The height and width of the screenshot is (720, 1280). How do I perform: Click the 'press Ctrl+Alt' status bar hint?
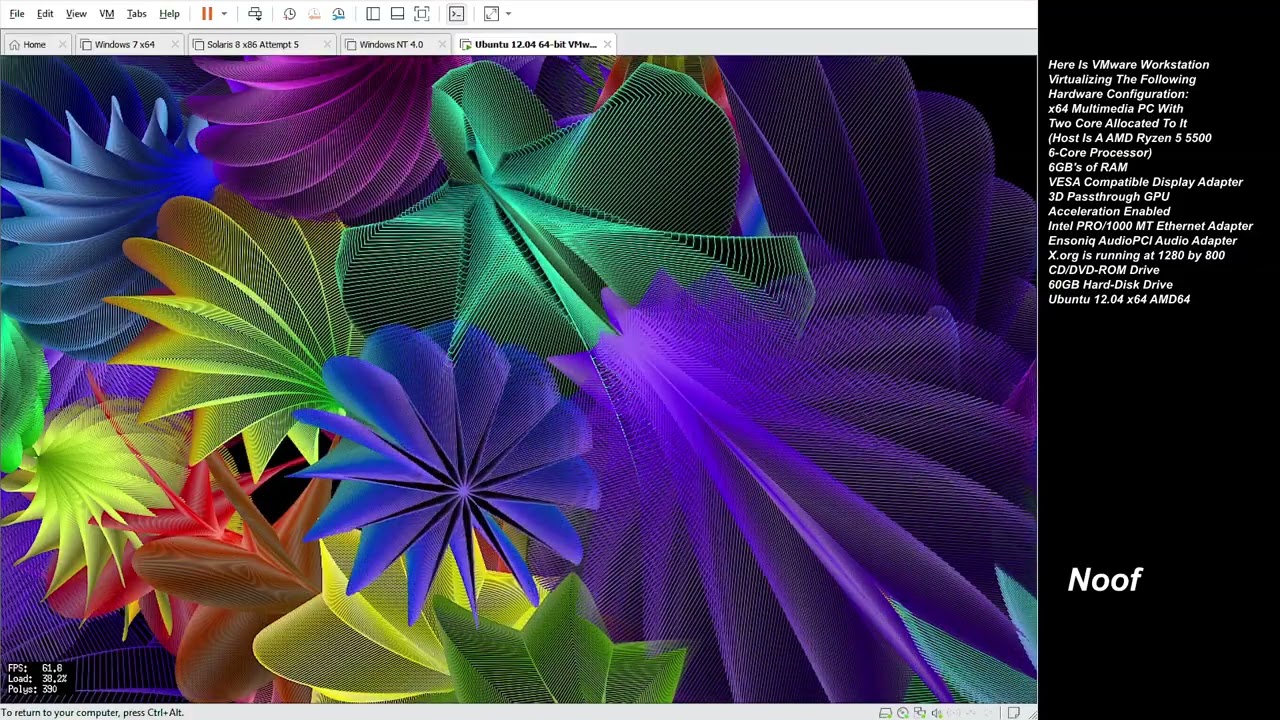pyautogui.click(x=151, y=713)
